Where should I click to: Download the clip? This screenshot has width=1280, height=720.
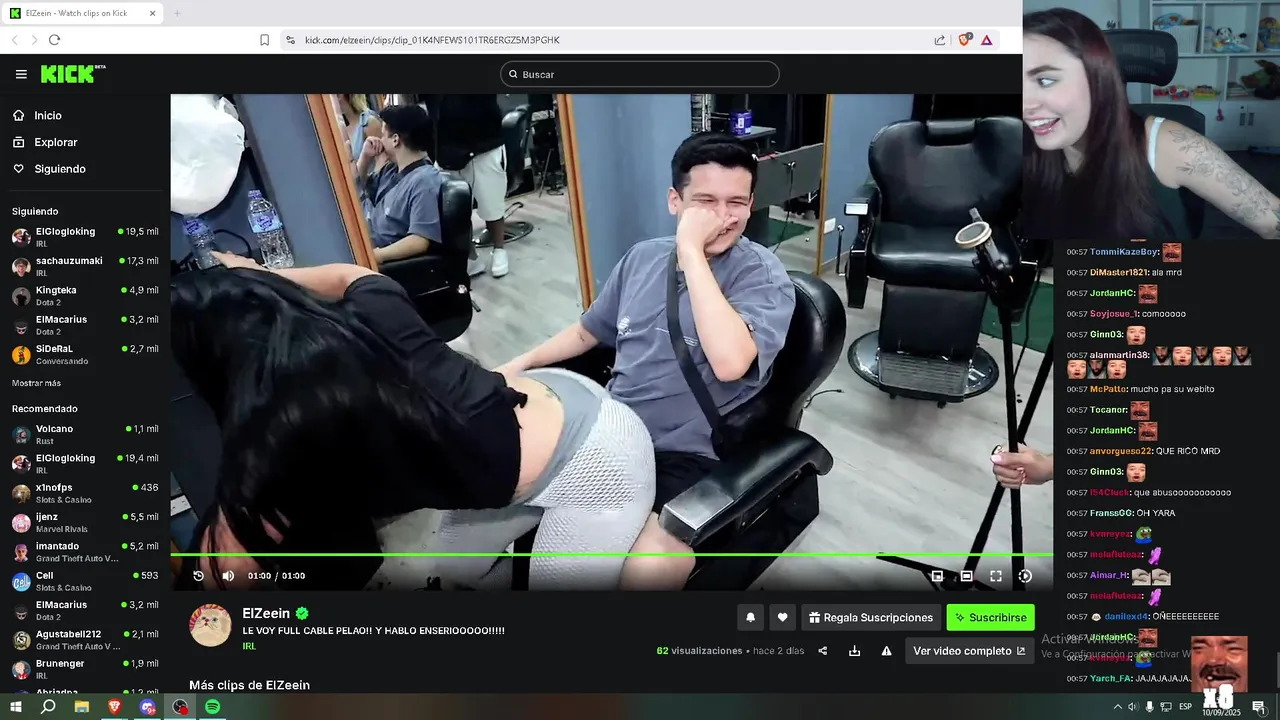tap(854, 651)
